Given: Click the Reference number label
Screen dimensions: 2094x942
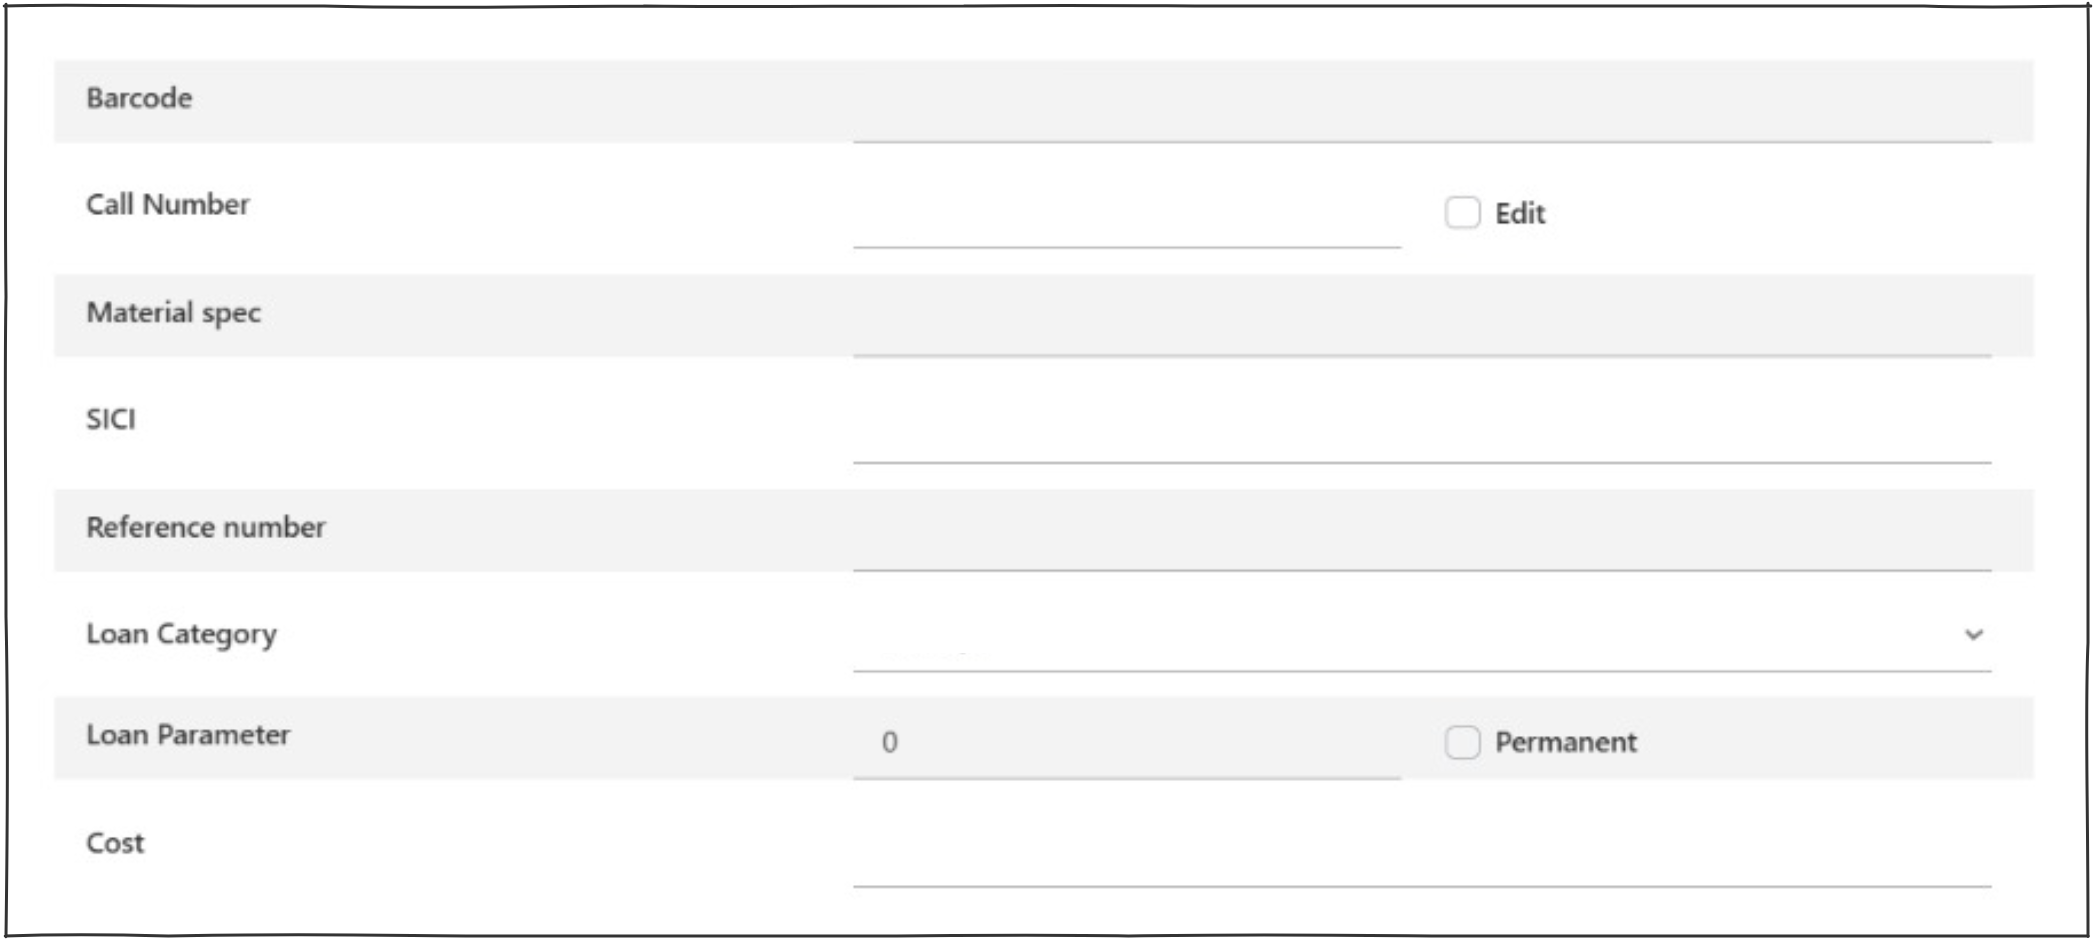Looking at the screenshot, I should click(x=205, y=527).
